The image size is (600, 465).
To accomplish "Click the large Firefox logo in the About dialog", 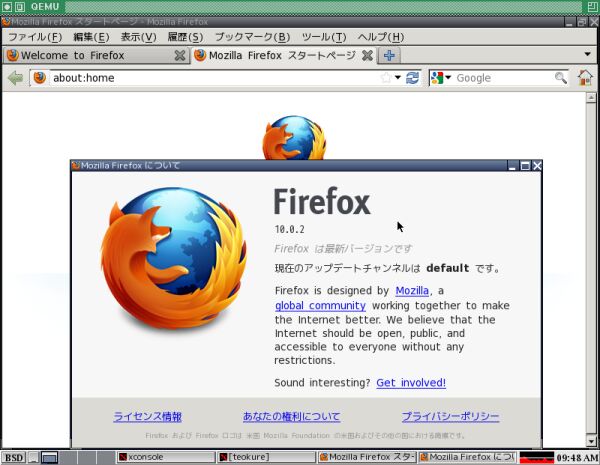I will click(174, 257).
